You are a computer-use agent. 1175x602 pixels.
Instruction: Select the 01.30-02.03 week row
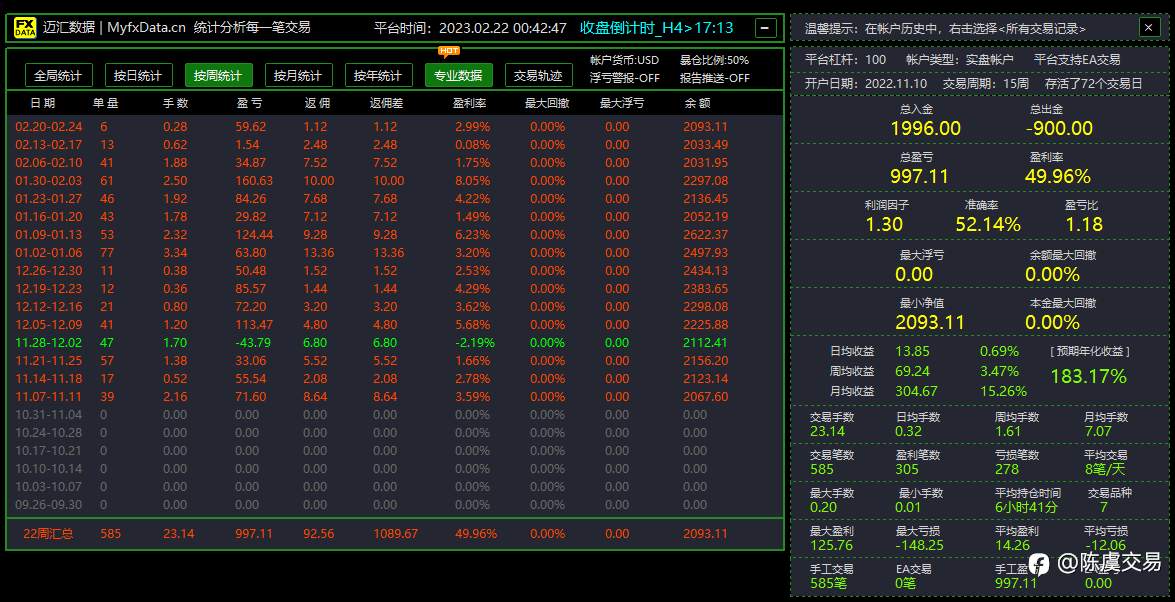click(395, 181)
